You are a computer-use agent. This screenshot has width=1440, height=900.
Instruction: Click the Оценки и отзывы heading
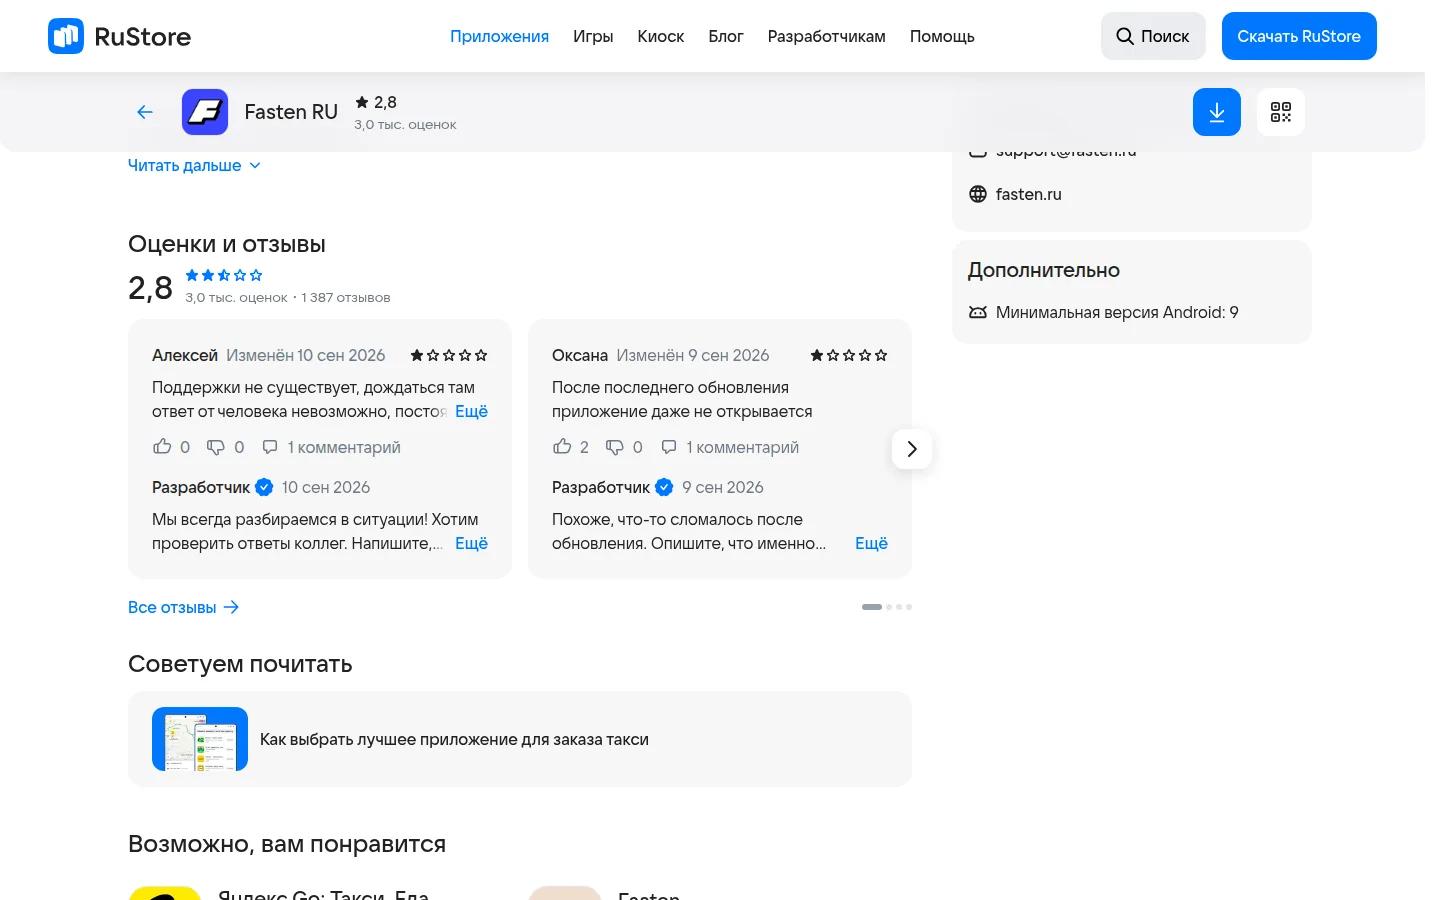point(227,244)
